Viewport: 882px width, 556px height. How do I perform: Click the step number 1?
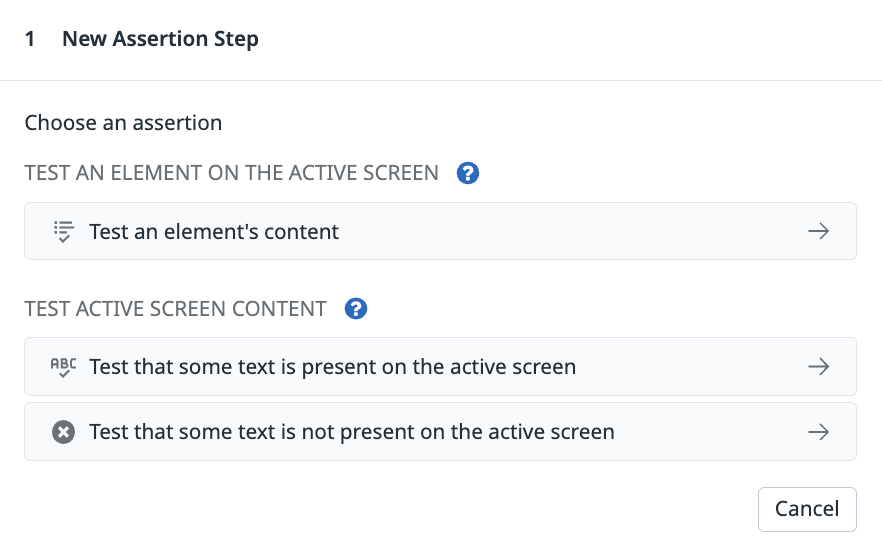(x=30, y=39)
